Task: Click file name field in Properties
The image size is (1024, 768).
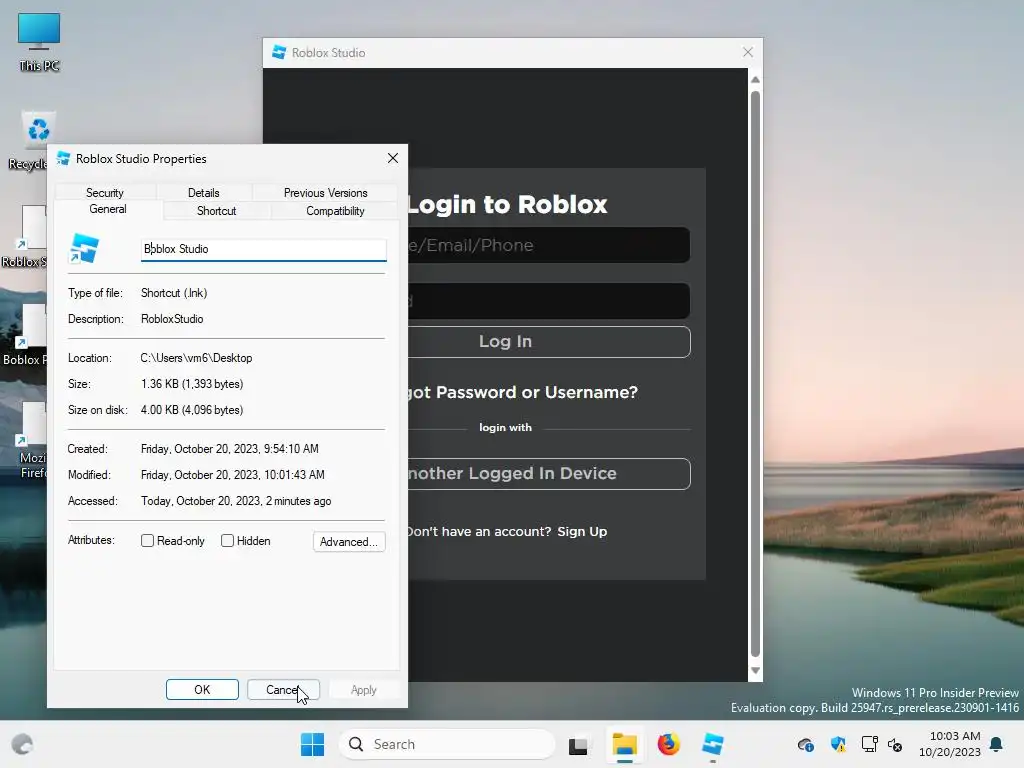Action: 264,249
